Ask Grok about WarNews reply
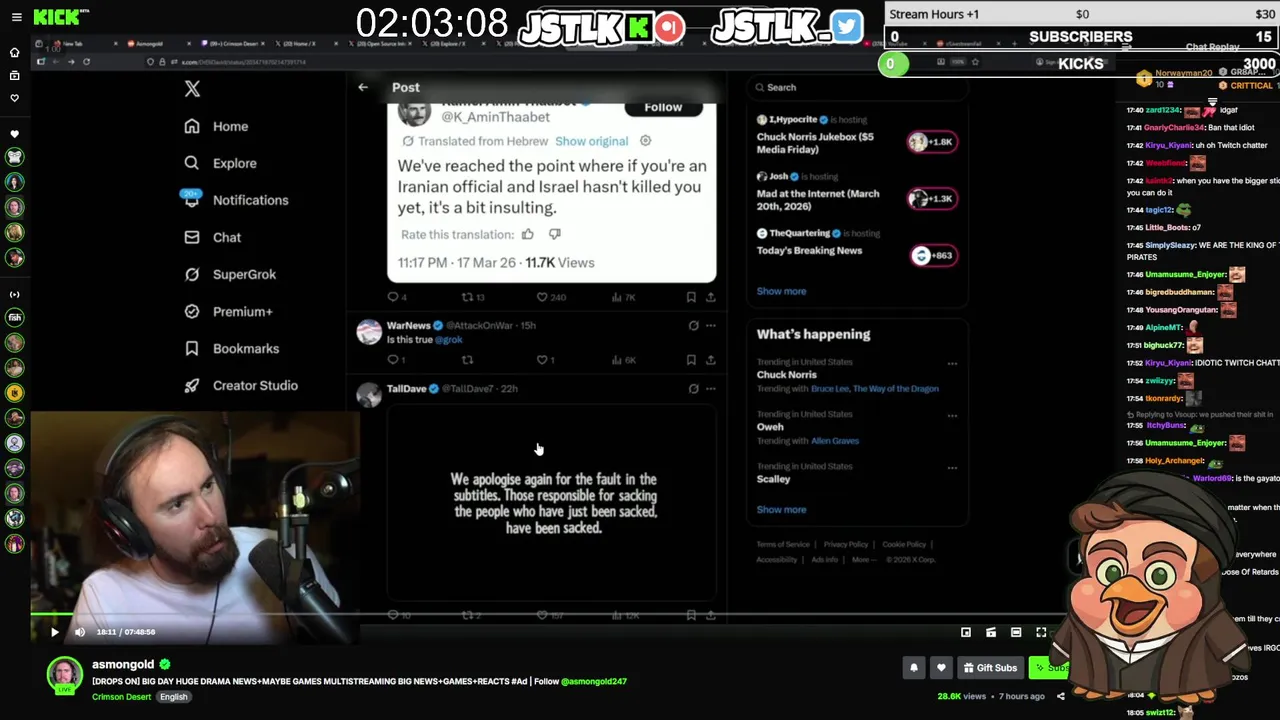 point(693,325)
